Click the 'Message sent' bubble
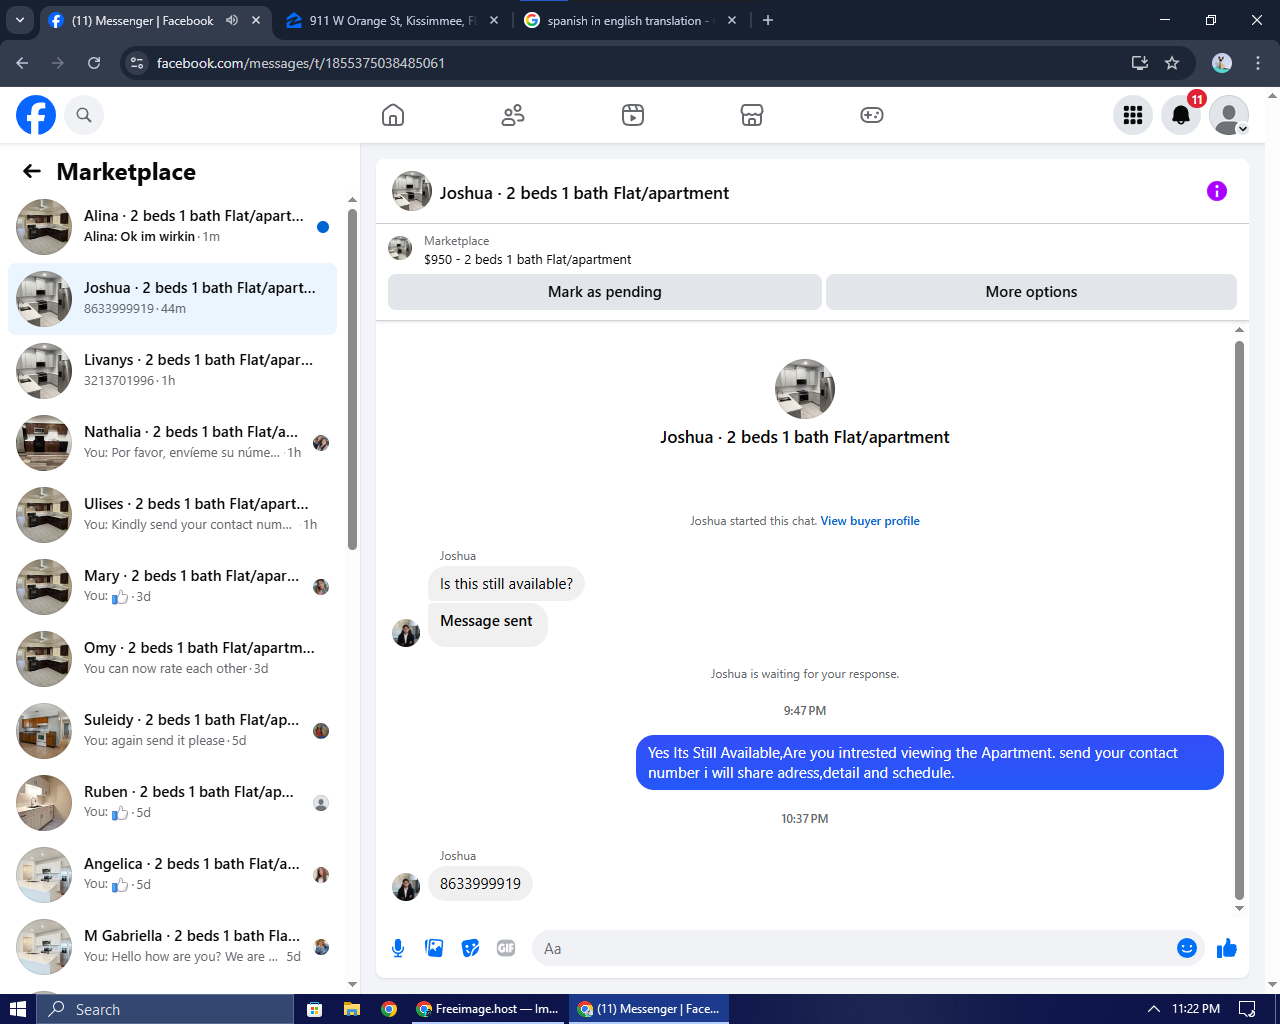Image resolution: width=1280 pixels, height=1024 pixels. [x=487, y=623]
